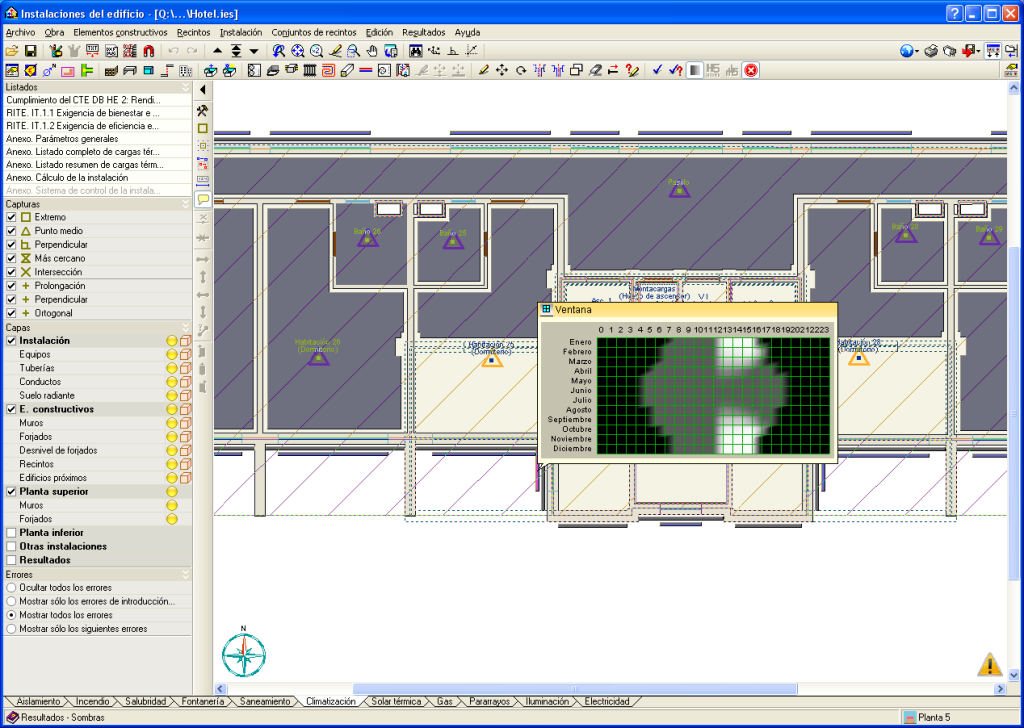Click the eraser delete icon

595,71
